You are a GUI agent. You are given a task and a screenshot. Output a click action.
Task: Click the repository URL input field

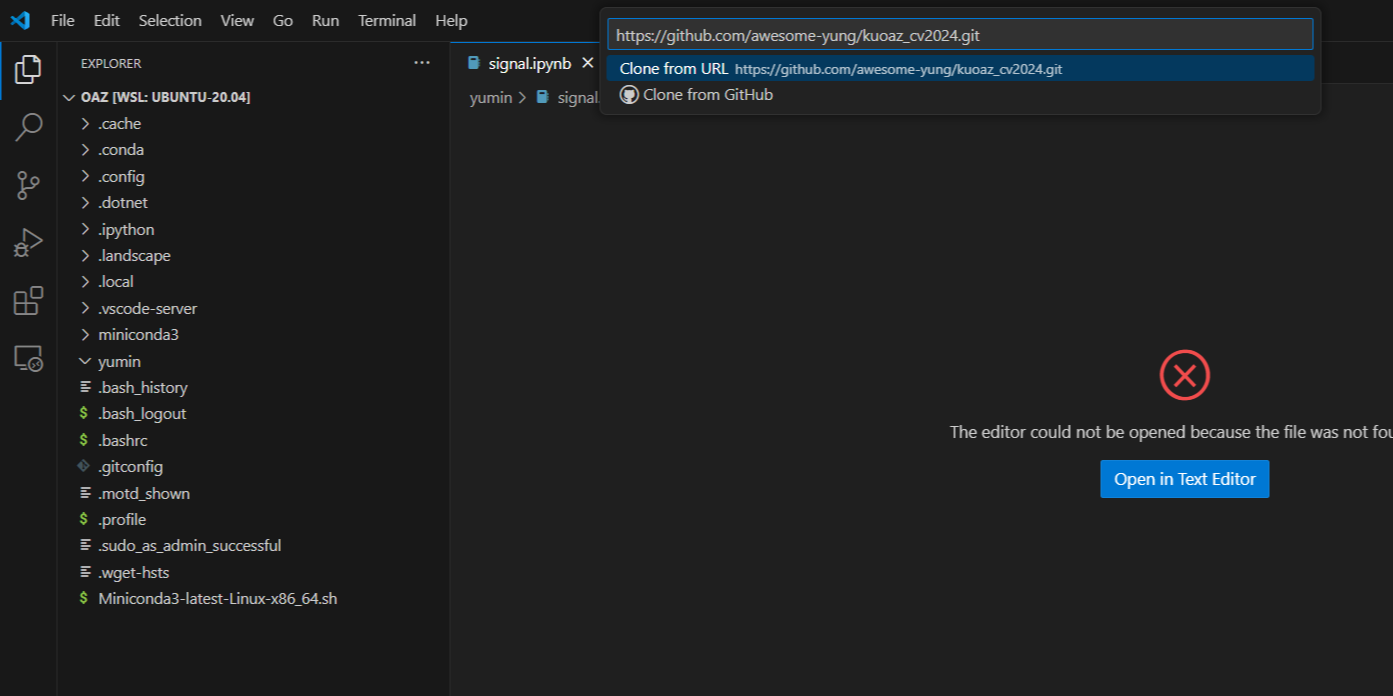(960, 34)
